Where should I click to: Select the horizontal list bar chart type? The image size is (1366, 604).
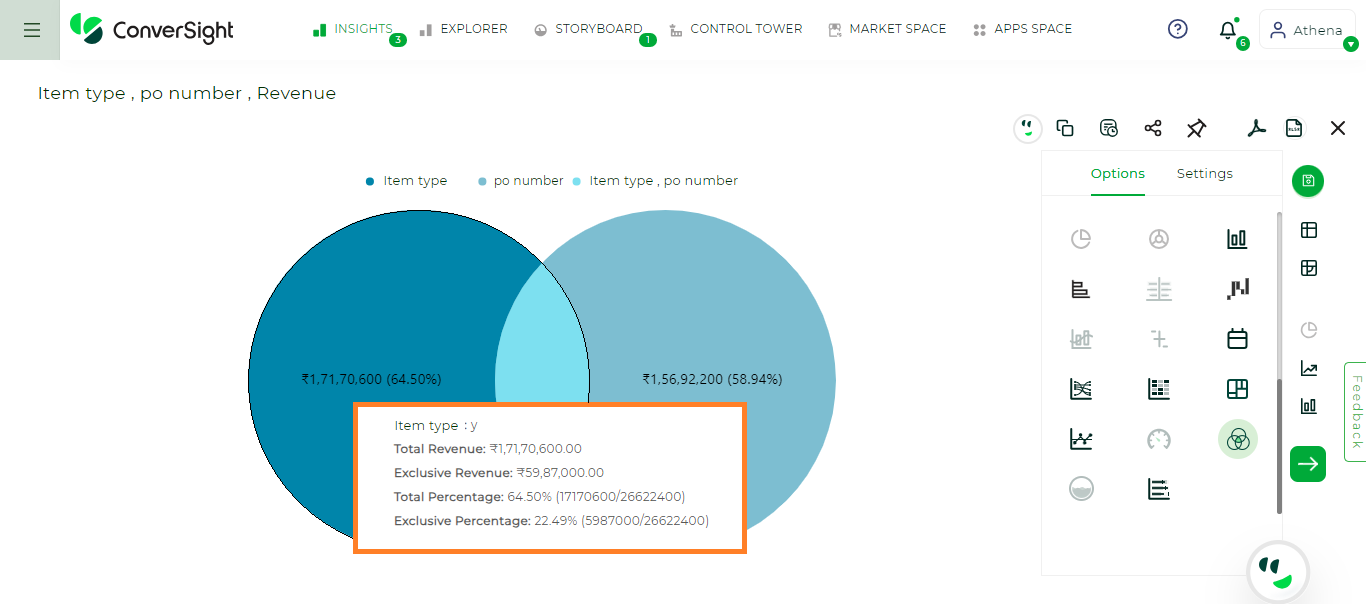tap(1159, 488)
